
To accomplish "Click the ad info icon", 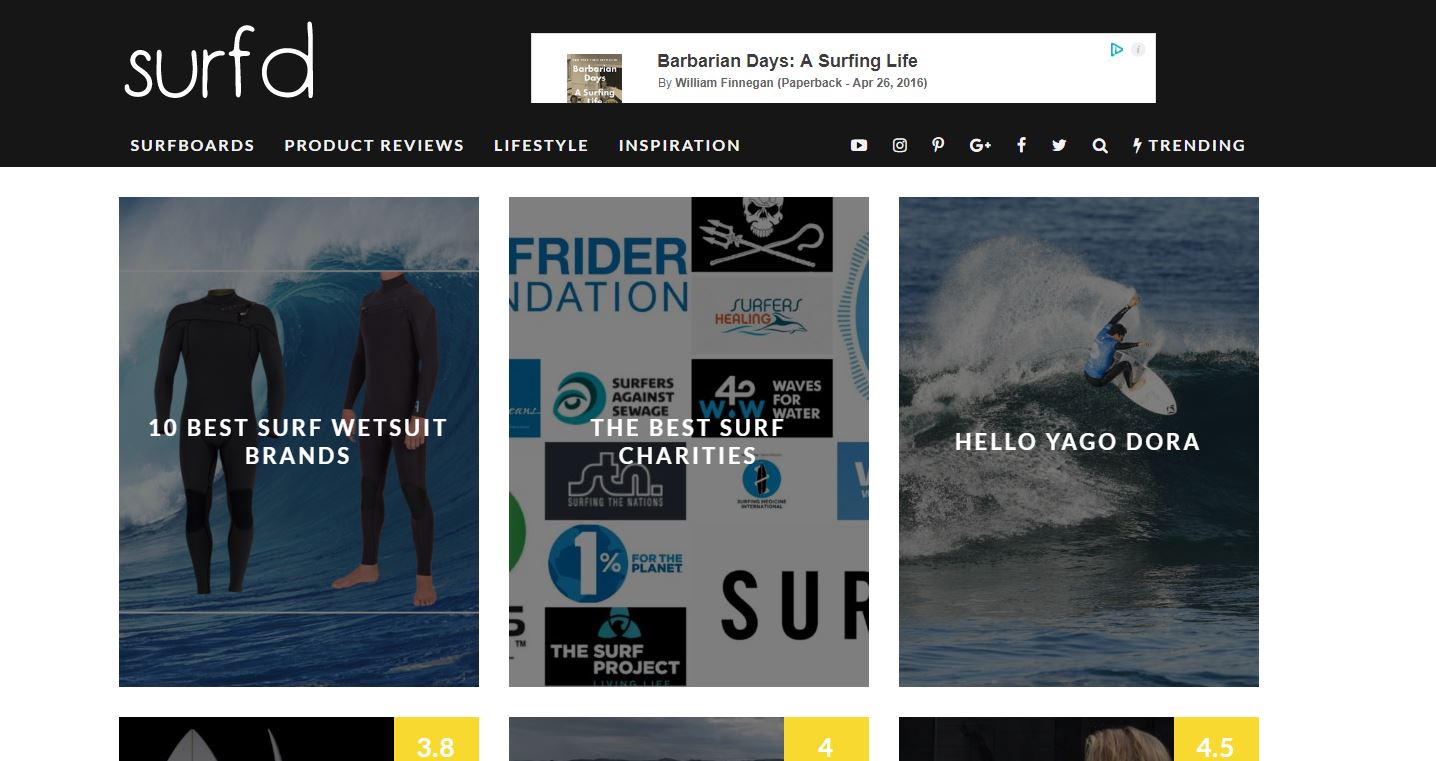I will [1138, 49].
